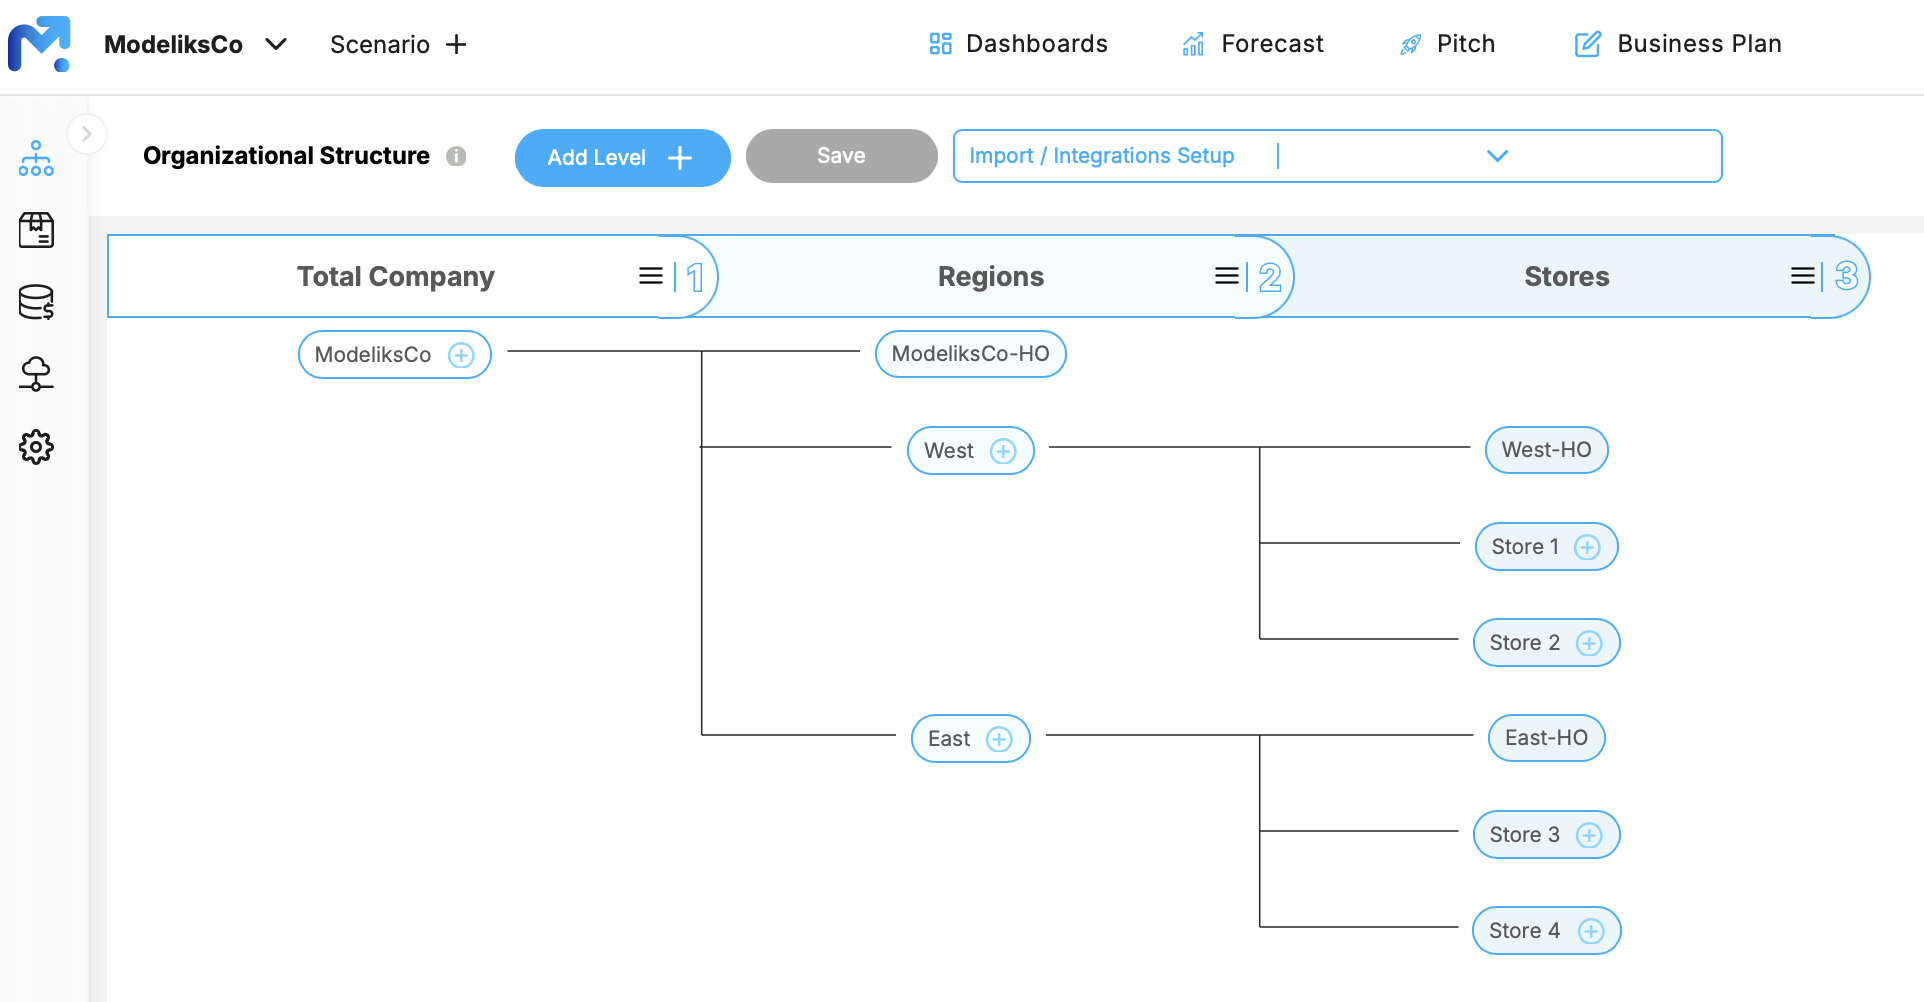
Task: Select the Forecast chart icon
Action: 1191,43
